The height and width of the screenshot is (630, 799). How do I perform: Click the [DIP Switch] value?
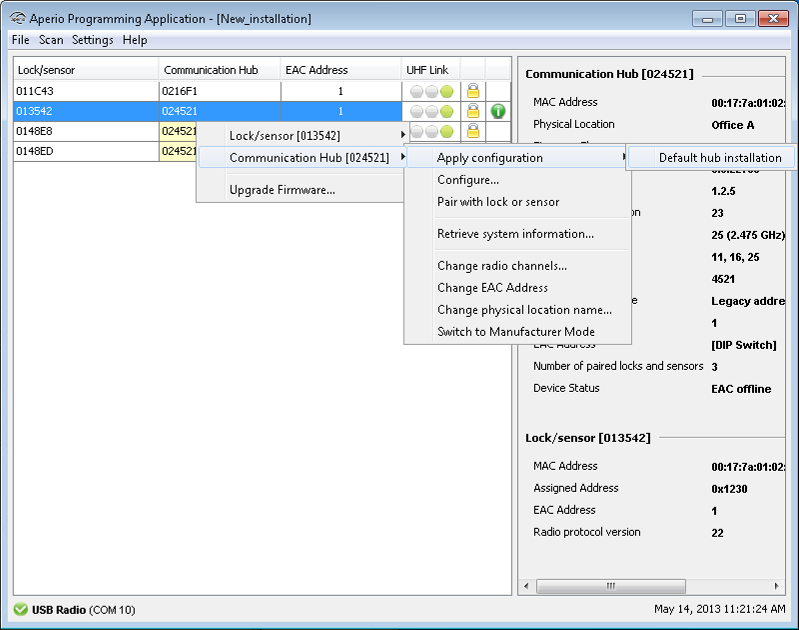pos(743,345)
